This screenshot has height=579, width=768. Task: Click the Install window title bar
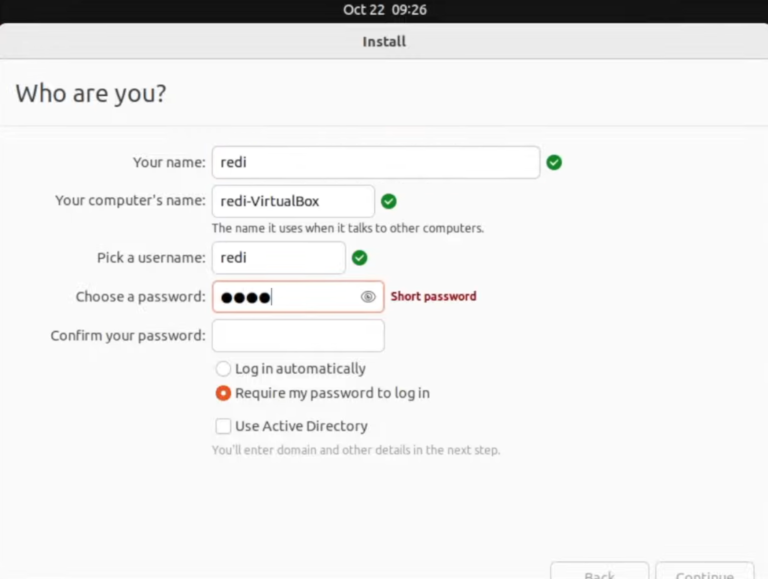coord(384,42)
